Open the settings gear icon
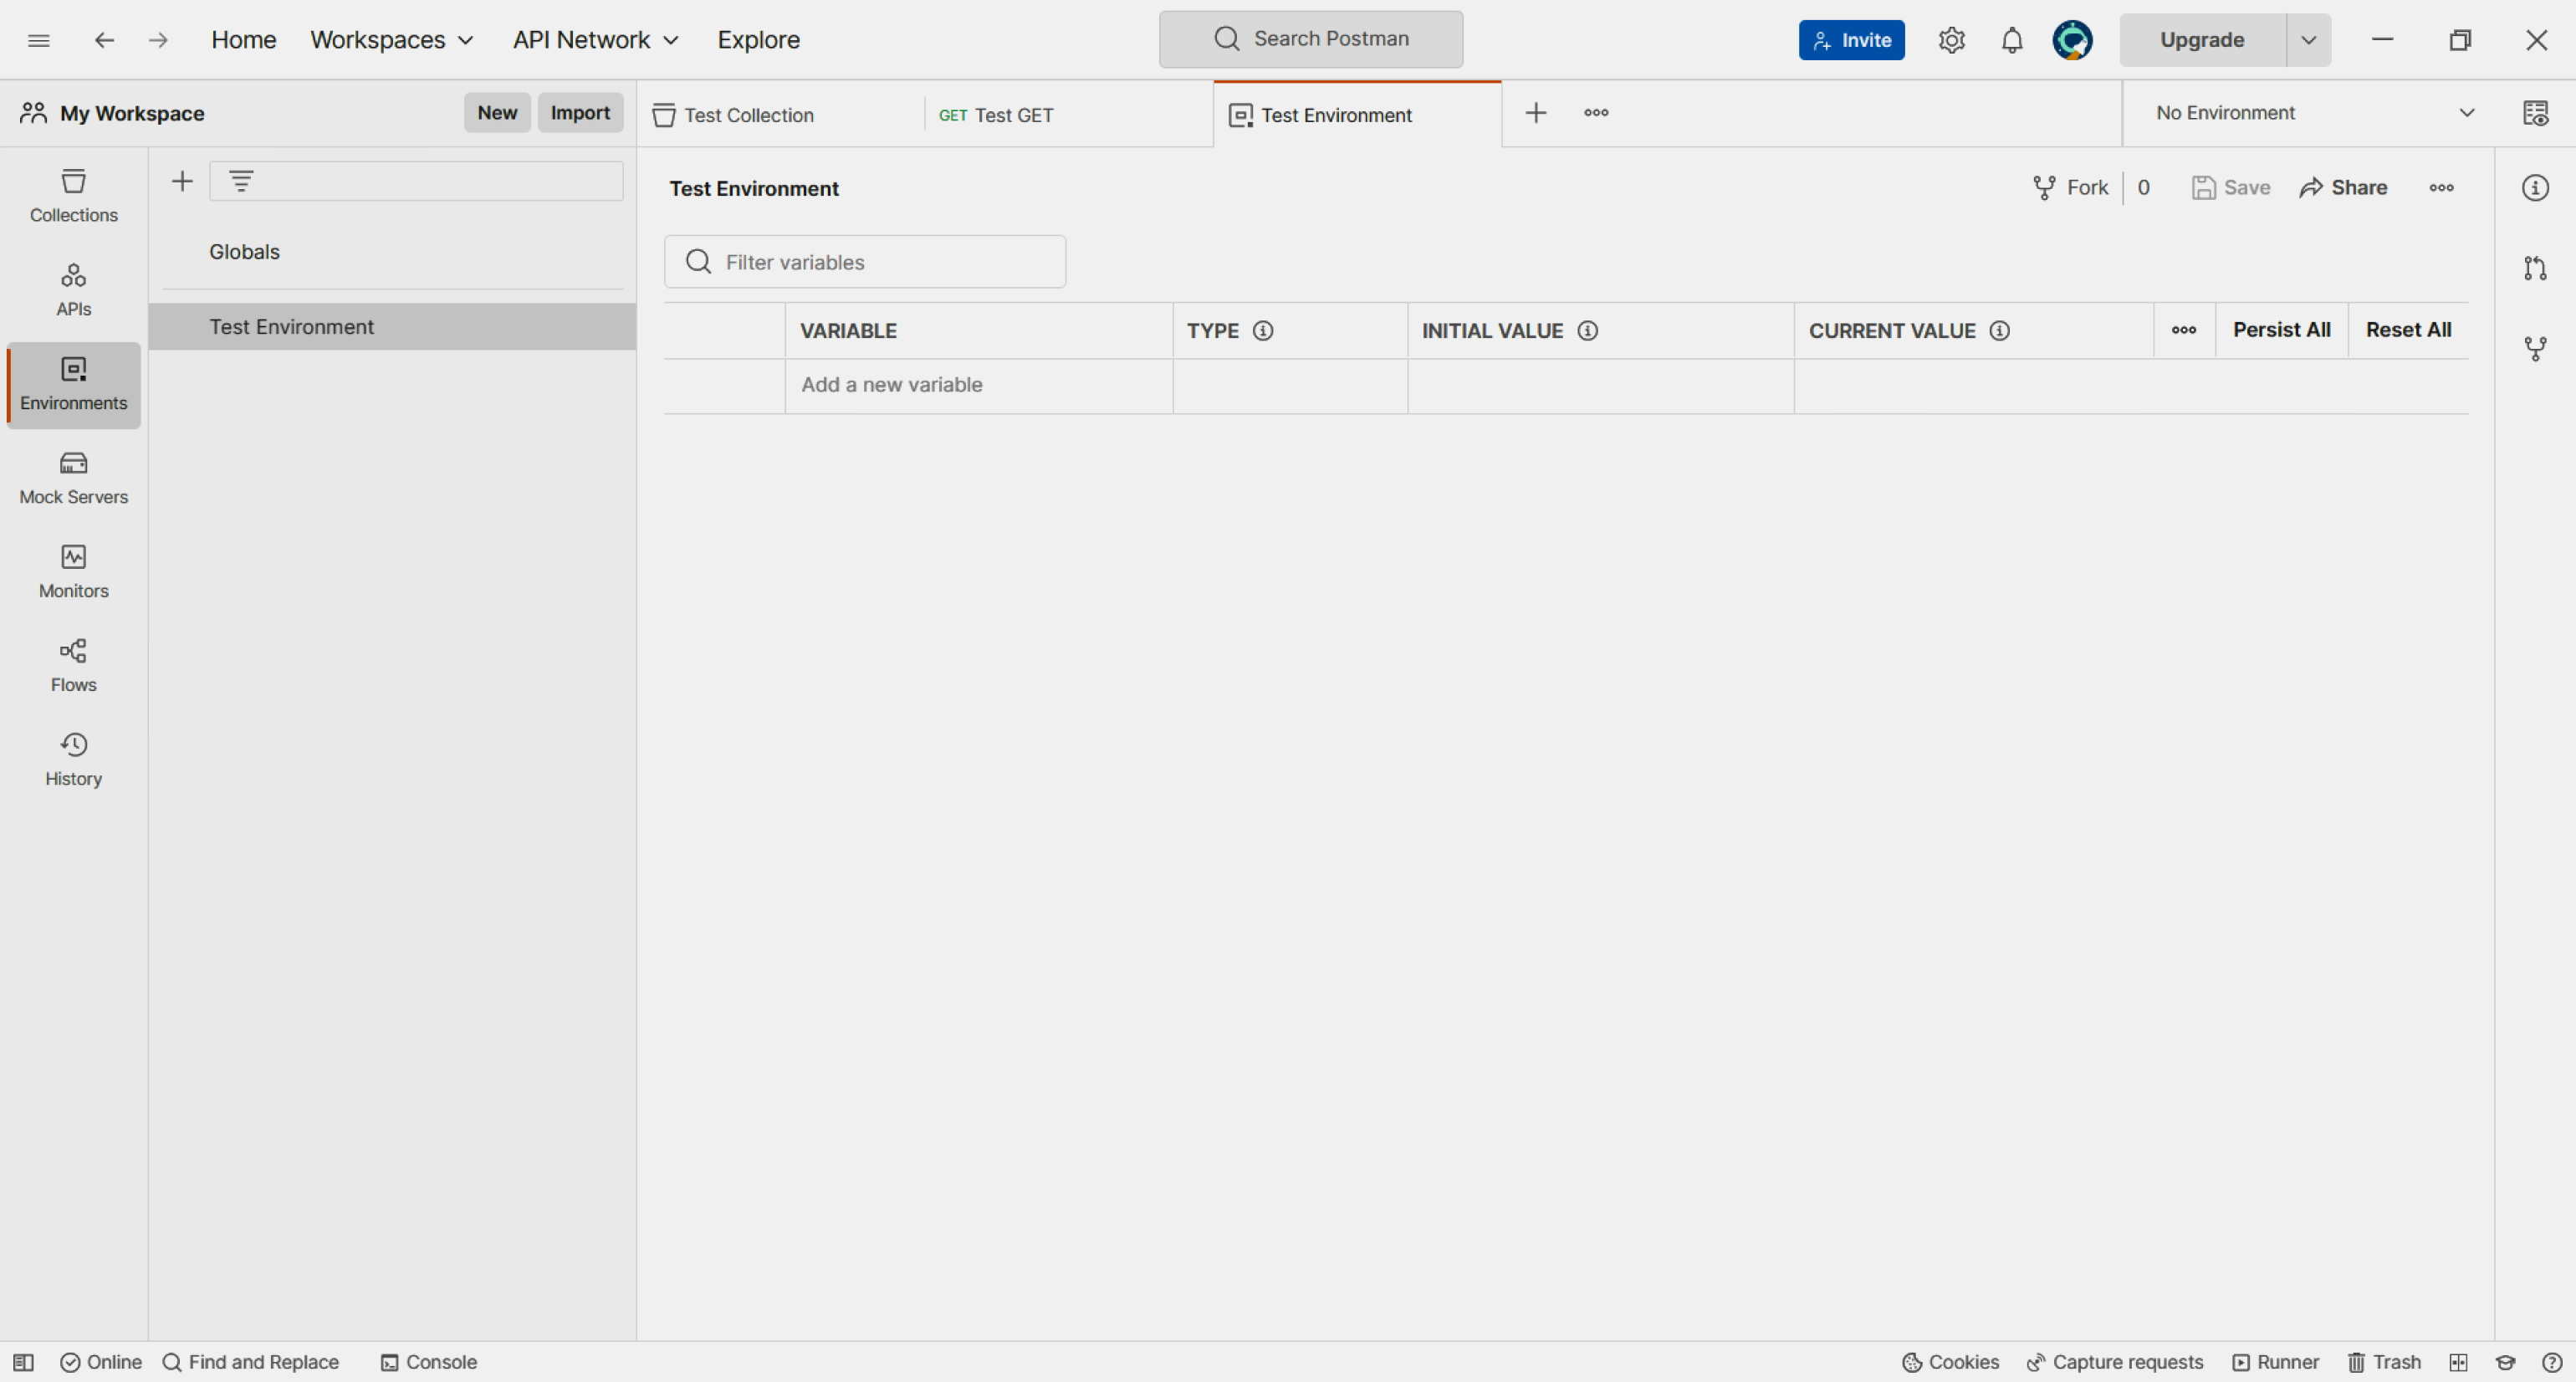 1951,40
